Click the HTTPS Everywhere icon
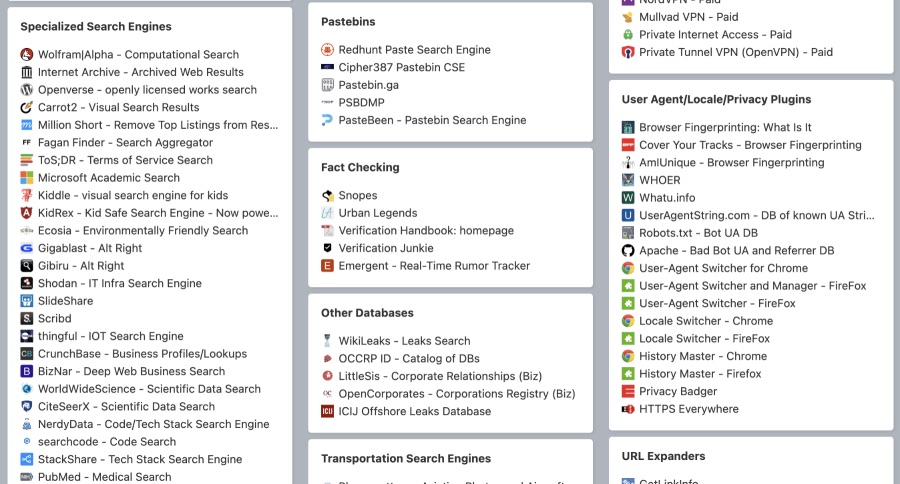900x484 pixels. [628, 409]
